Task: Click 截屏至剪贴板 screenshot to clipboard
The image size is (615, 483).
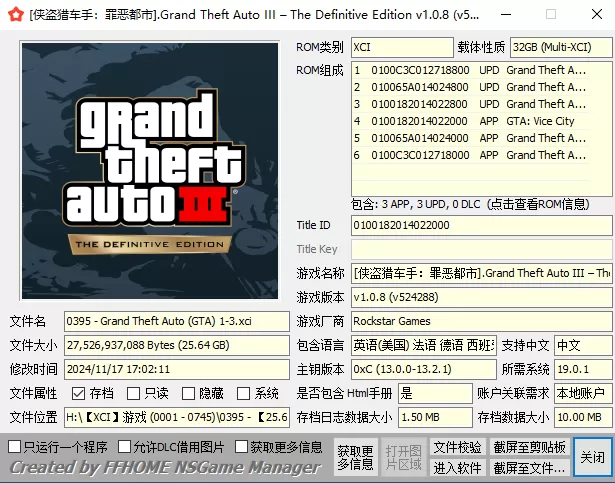Action: (x=529, y=447)
